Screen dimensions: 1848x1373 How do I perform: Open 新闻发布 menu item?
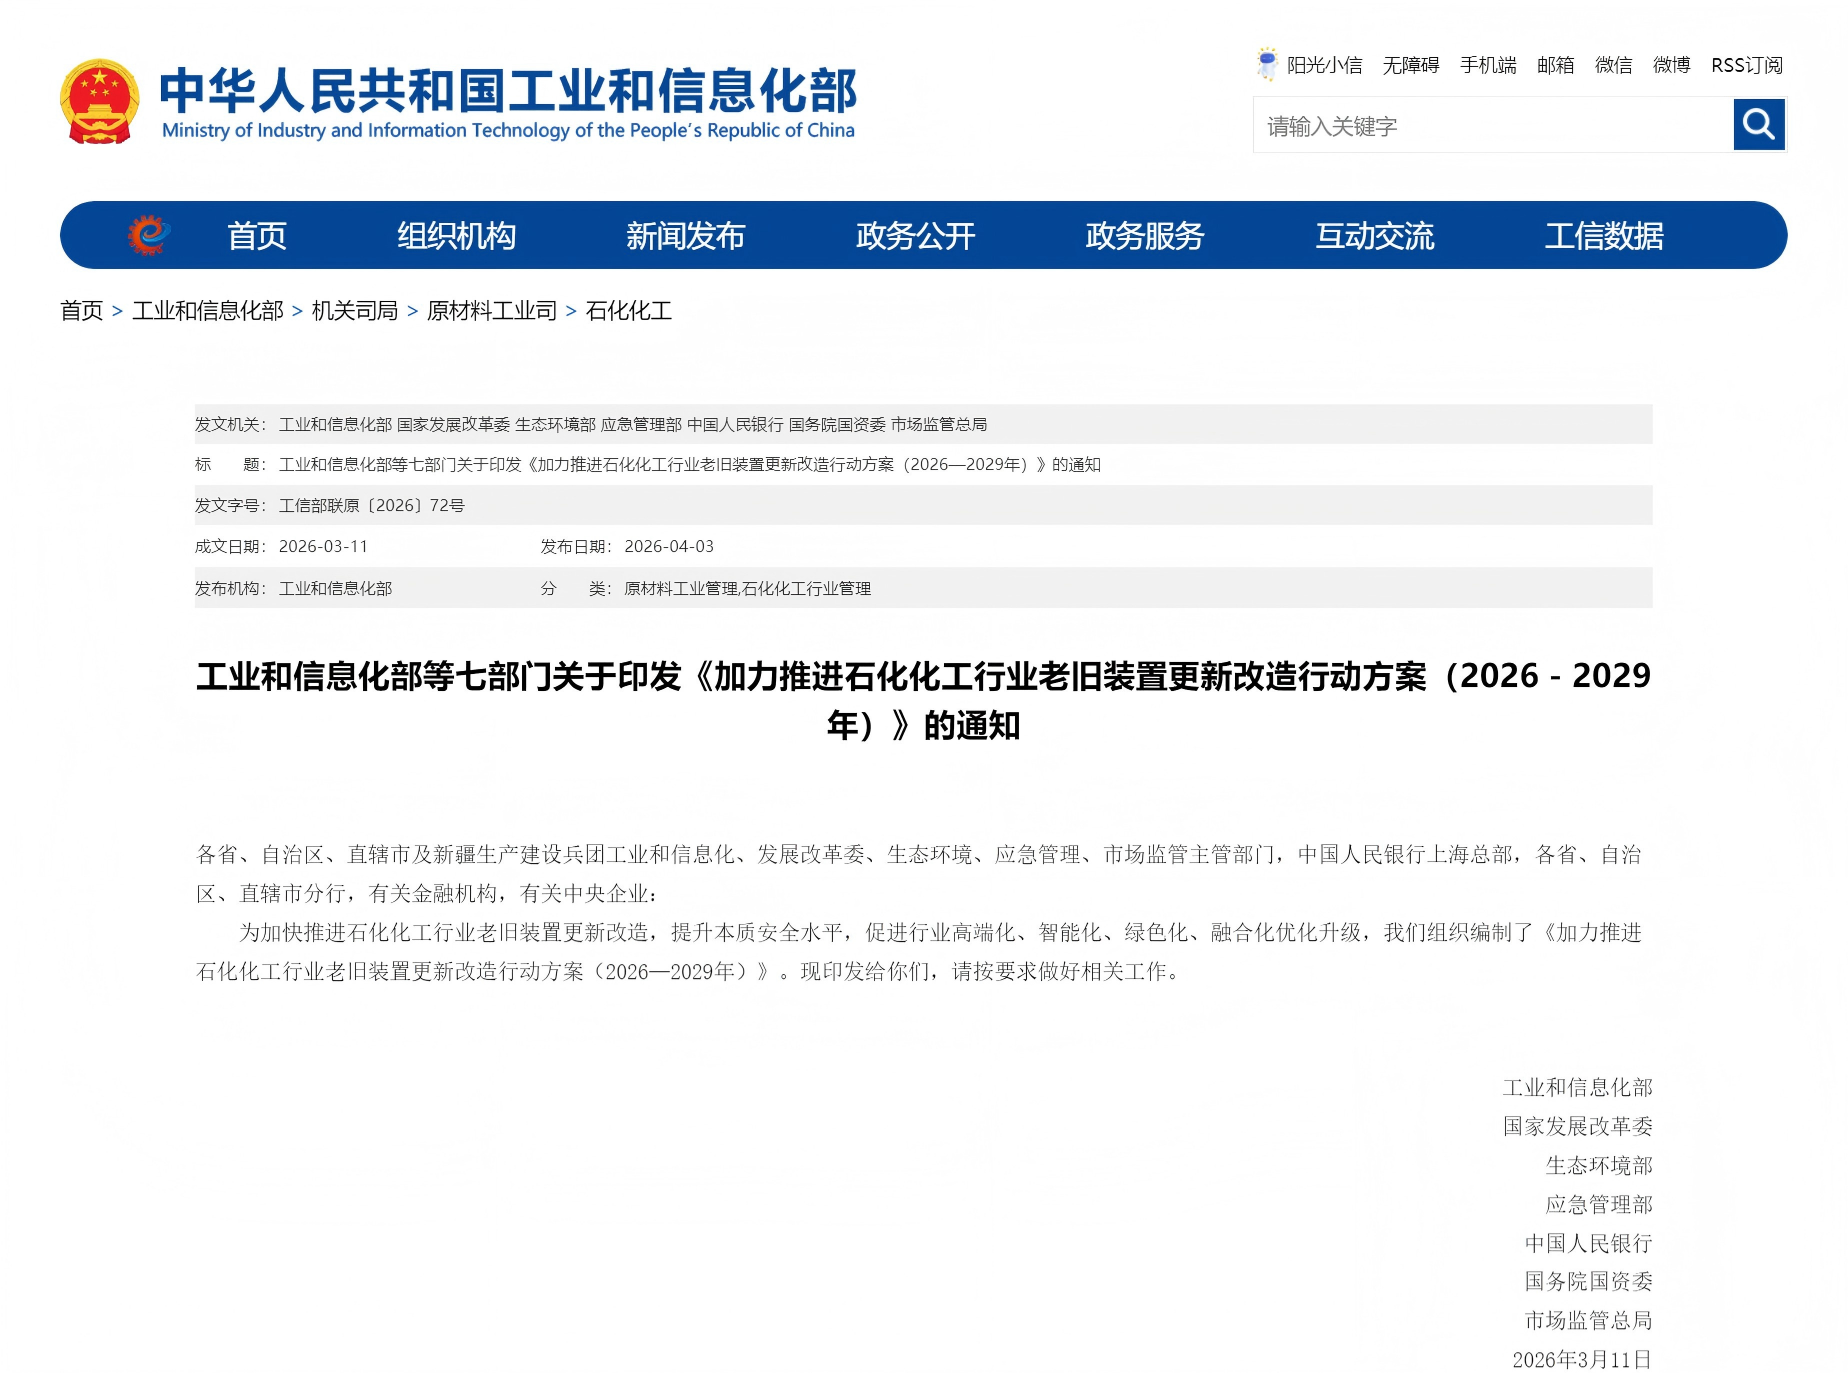pyautogui.click(x=685, y=235)
